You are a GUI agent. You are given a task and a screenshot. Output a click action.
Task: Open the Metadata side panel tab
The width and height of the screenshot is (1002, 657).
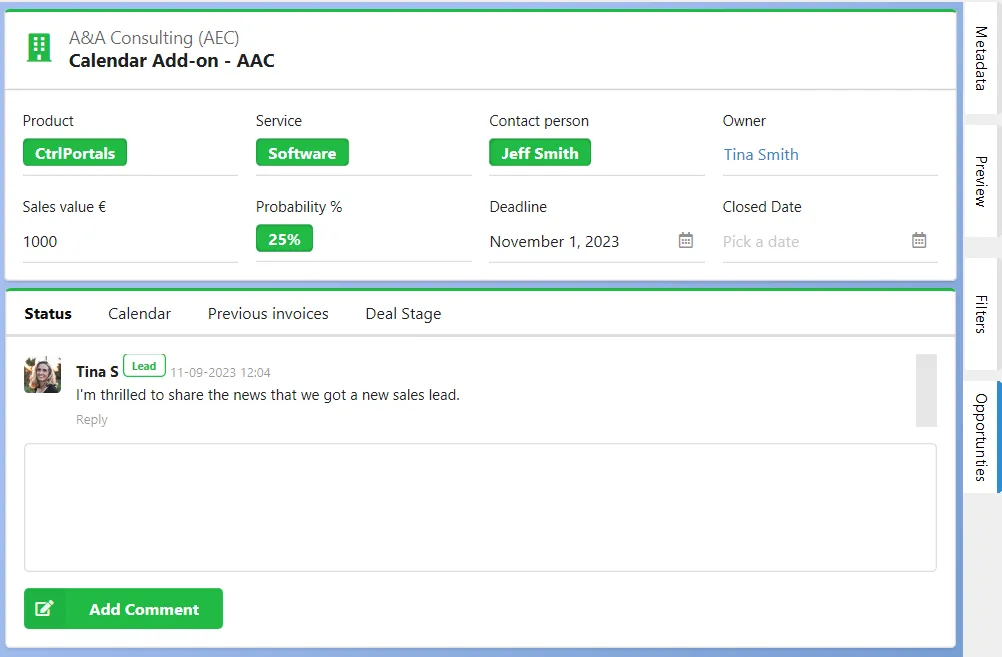tap(980, 58)
